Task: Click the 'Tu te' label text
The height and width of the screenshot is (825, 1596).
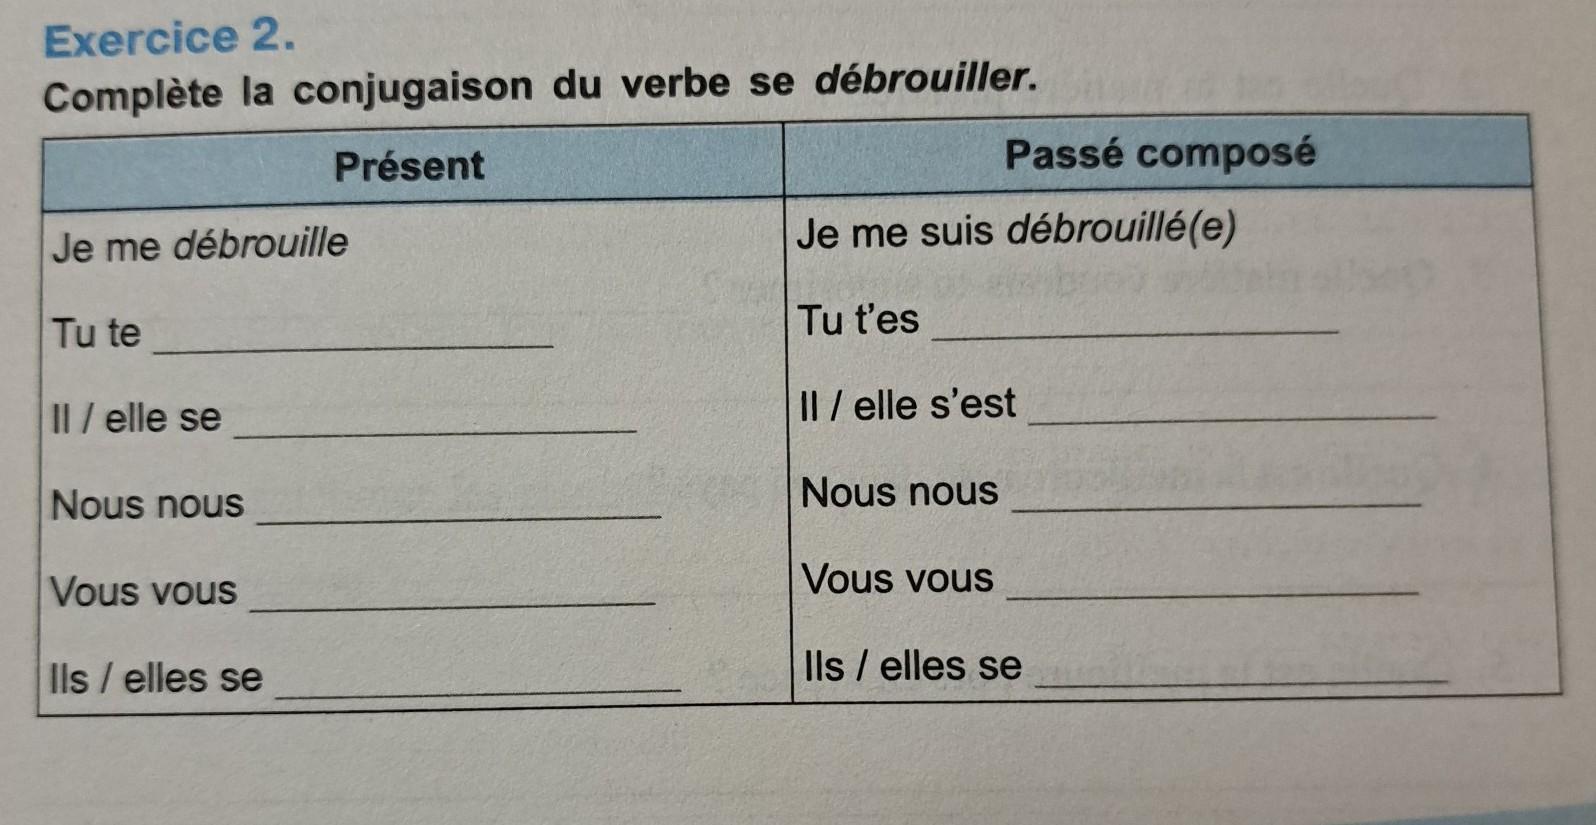Action: tap(96, 333)
